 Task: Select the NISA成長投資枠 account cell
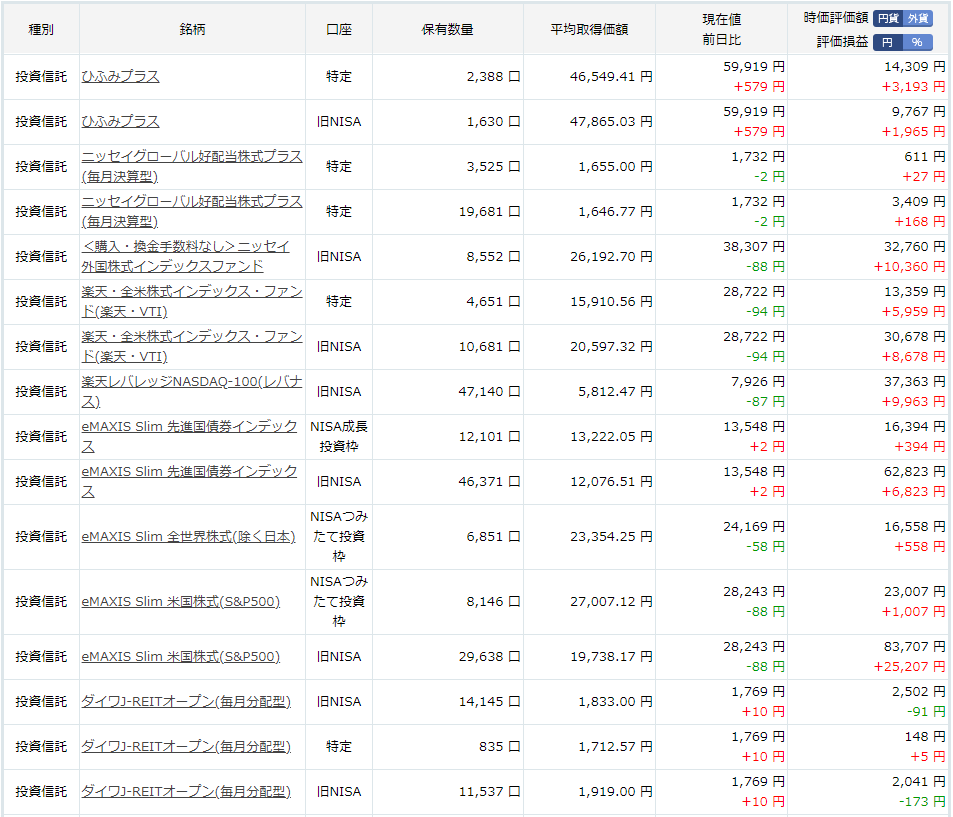339,436
